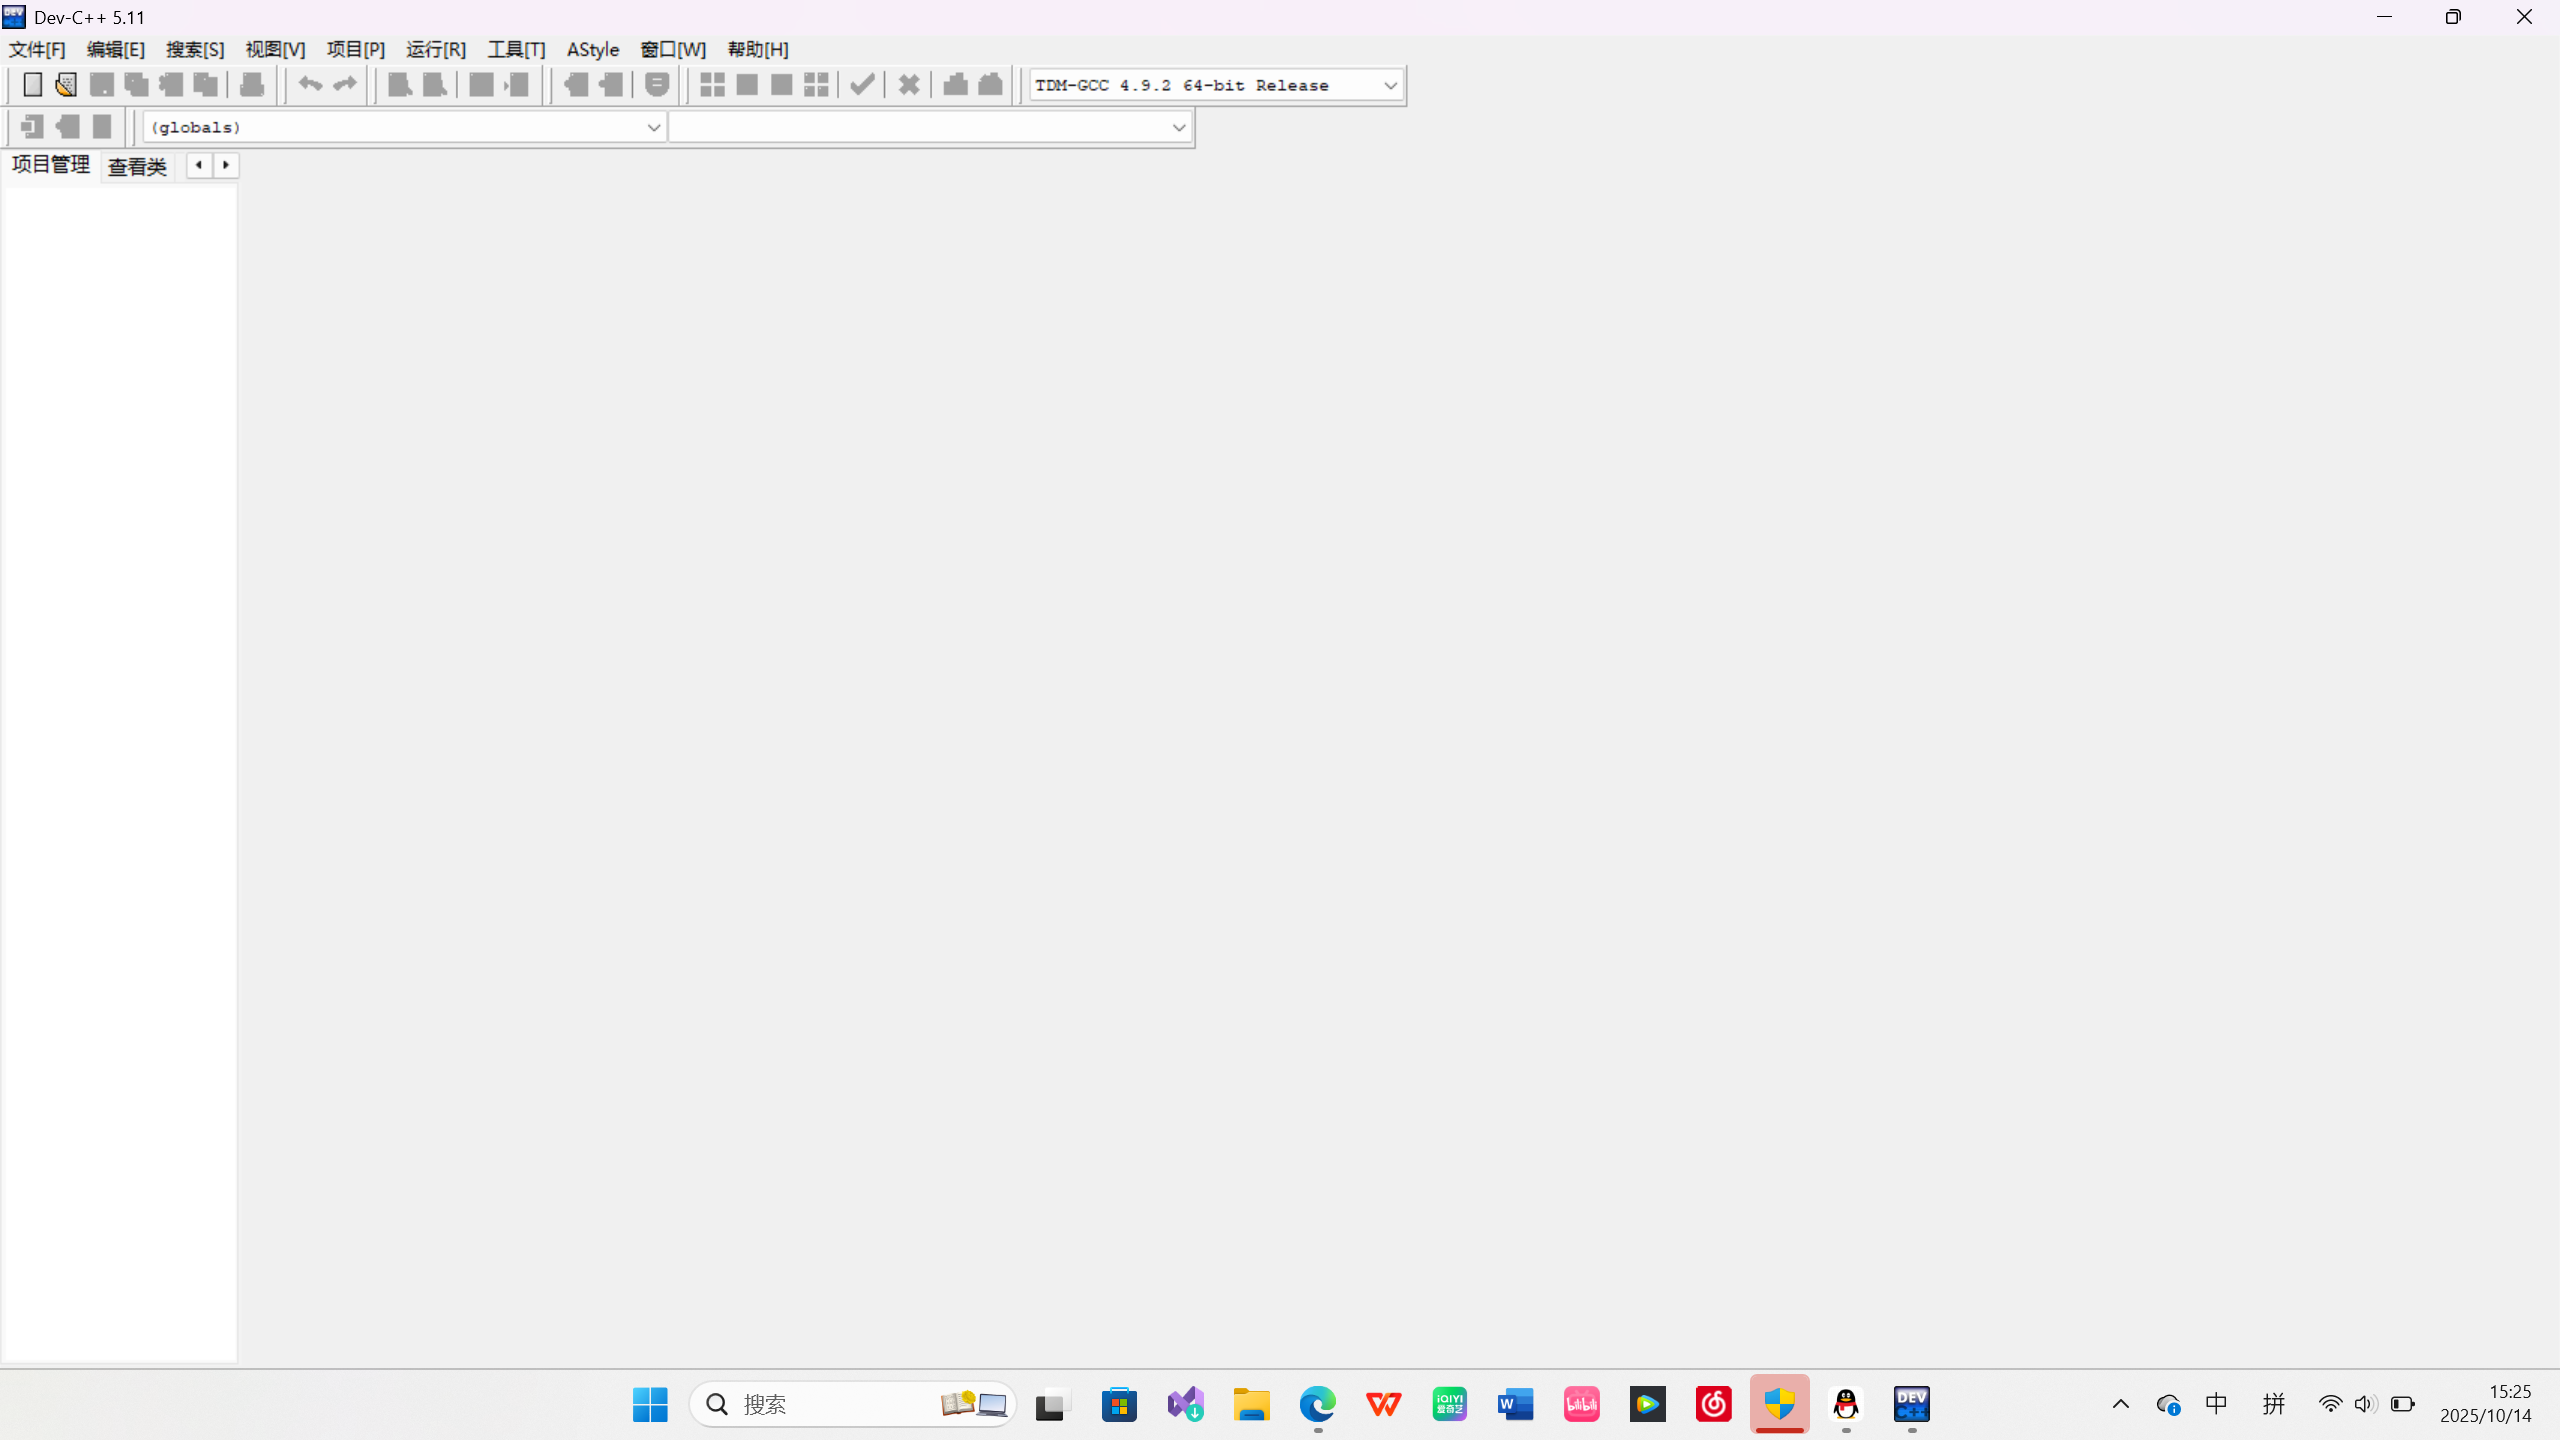
Task: Click the Profile analysis chart icon
Action: point(955,85)
